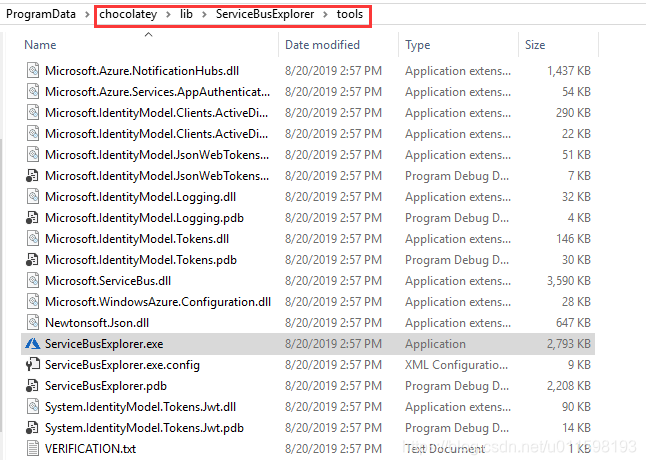Viewport: 646px width, 465px height.
Task: Click the 7 KB JsonWebTokens debug file icon
Action: coord(33,176)
